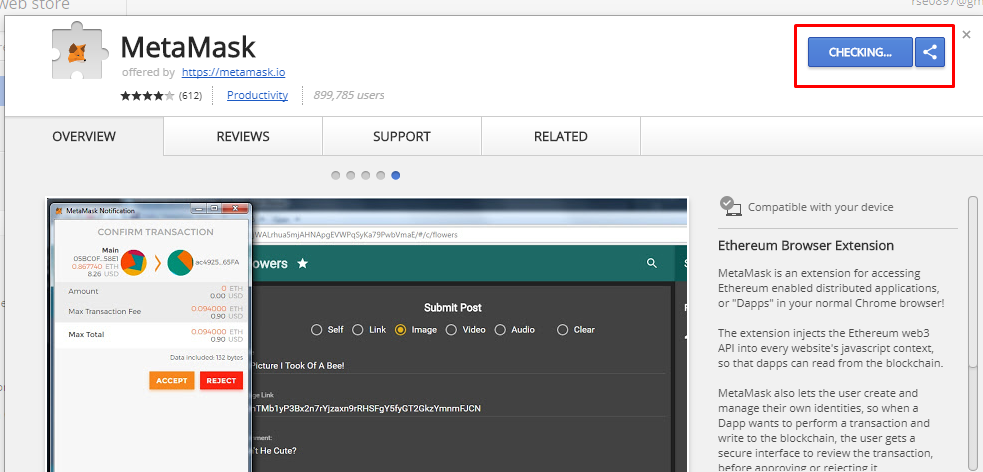
Task: Close the MetaMask Notification window
Action: pos(236,209)
